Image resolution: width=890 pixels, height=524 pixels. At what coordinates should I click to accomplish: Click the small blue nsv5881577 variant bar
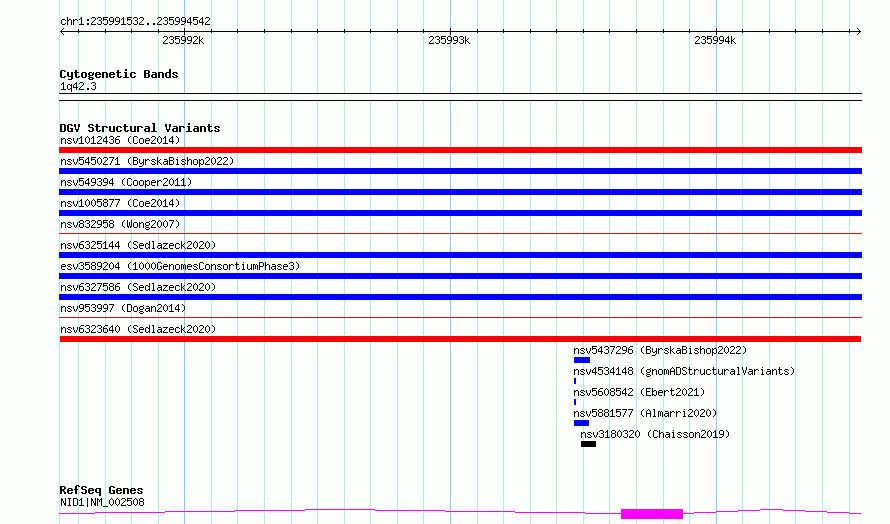tap(581, 423)
